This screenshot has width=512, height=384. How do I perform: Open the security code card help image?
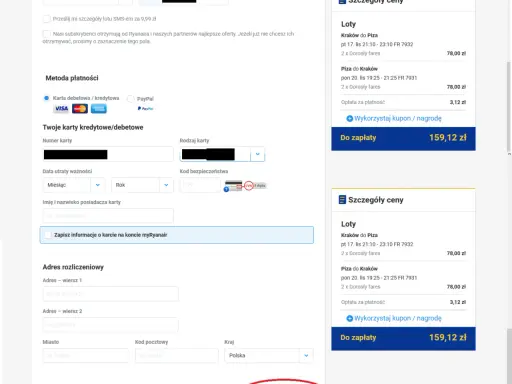pyautogui.click(x=246, y=186)
